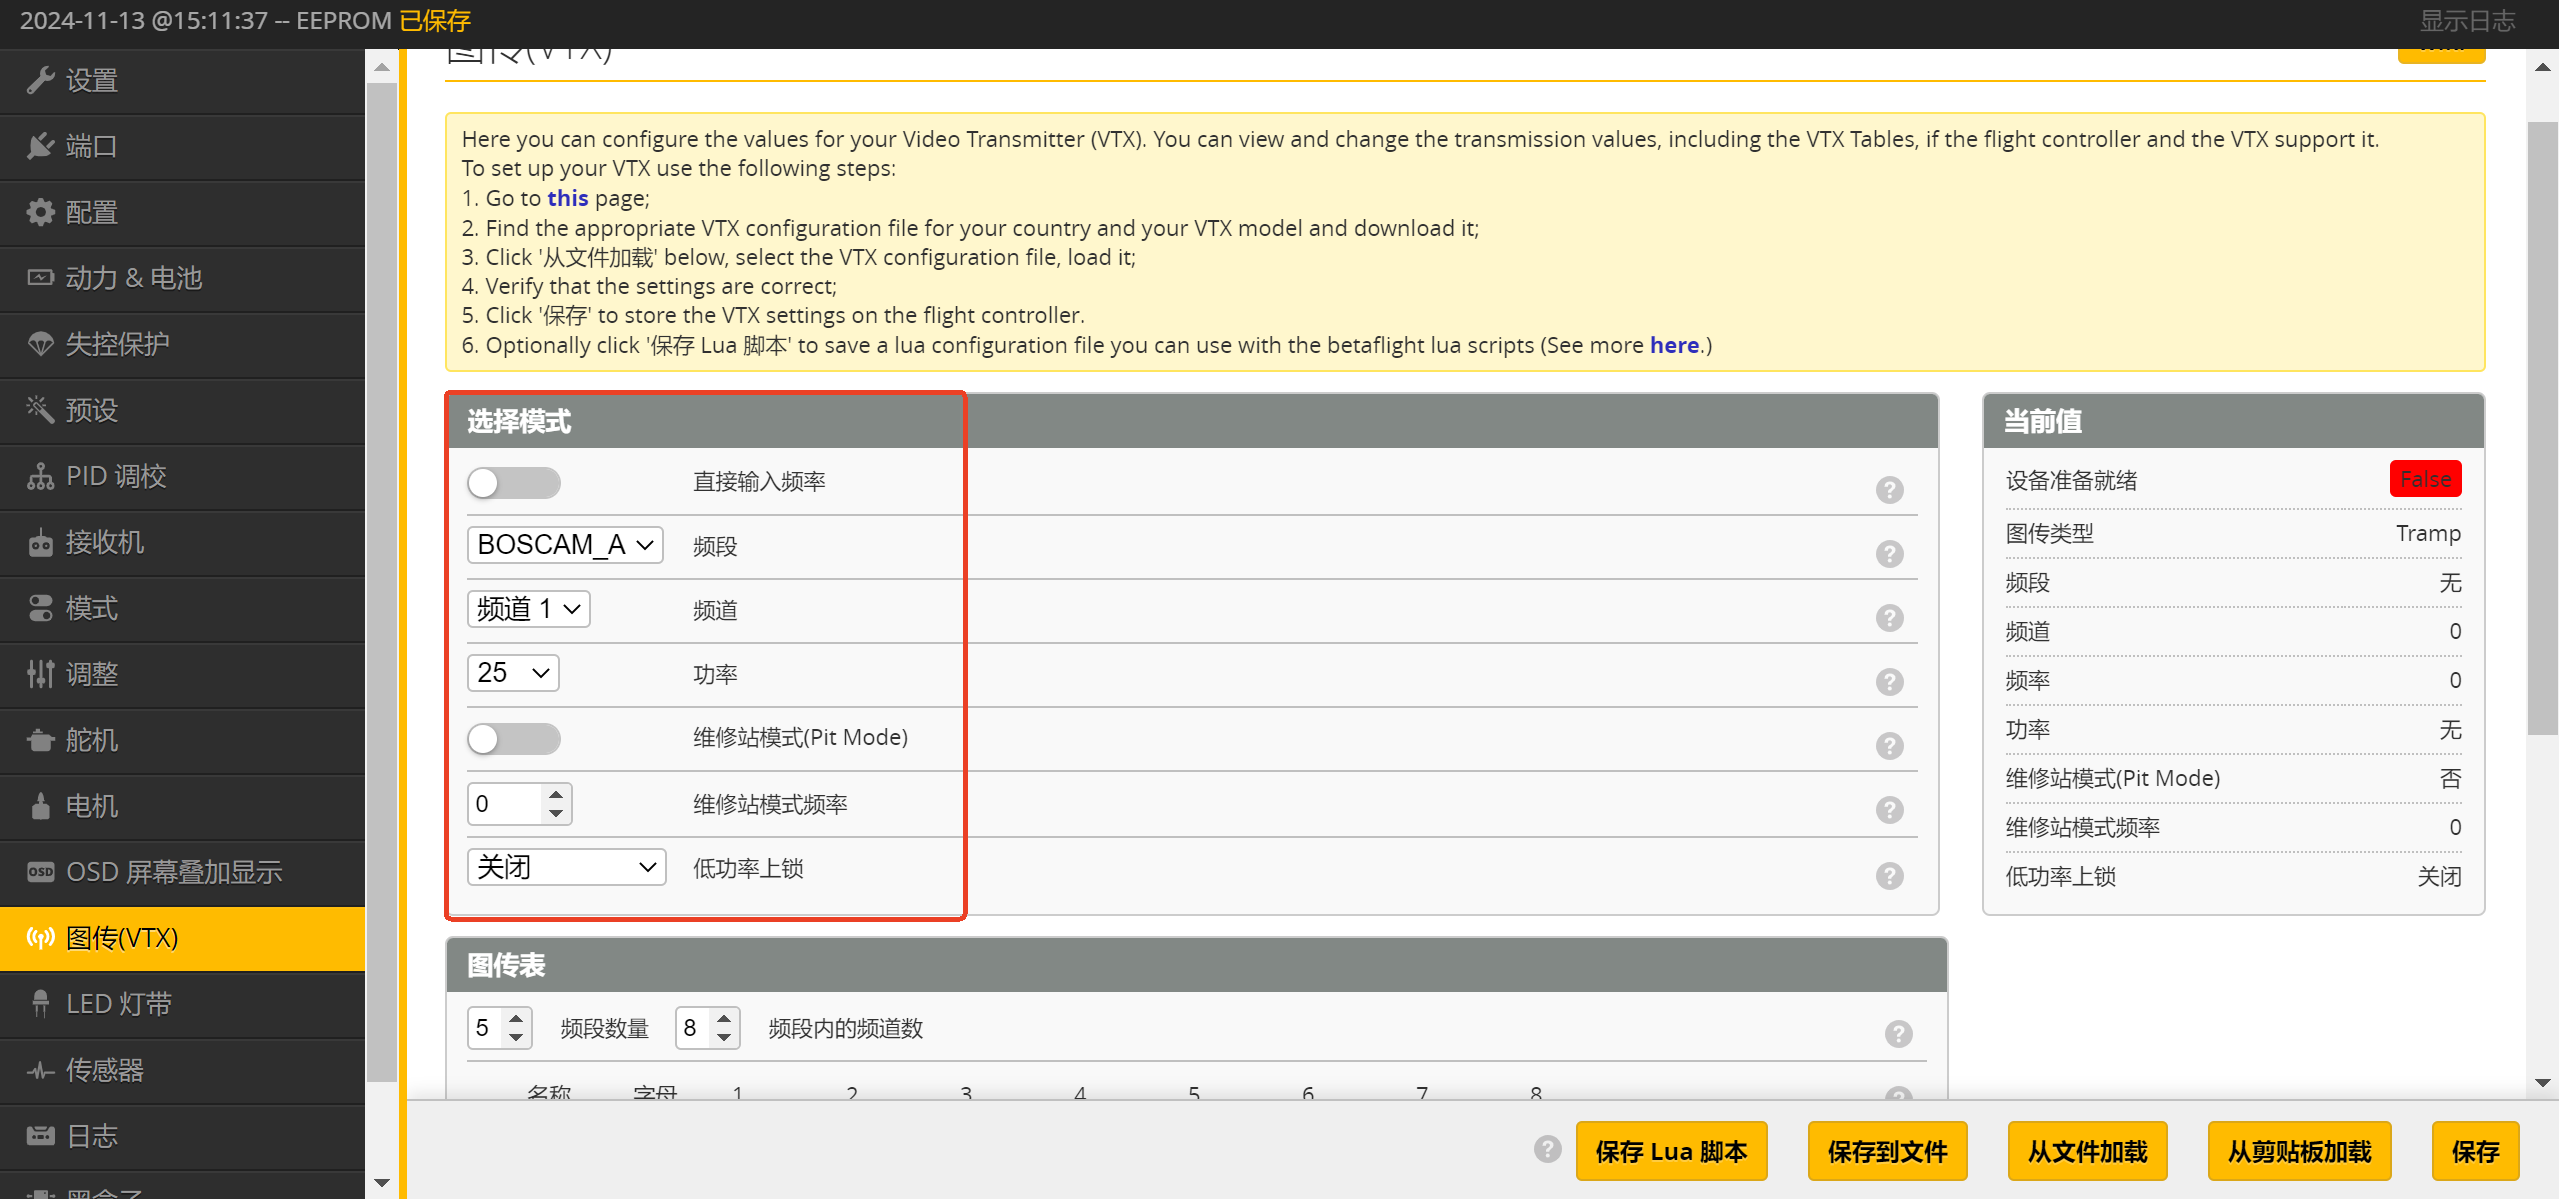Click the LED icon beside LED 灯带
The image size is (2559, 1199).
[x=40, y=1004]
